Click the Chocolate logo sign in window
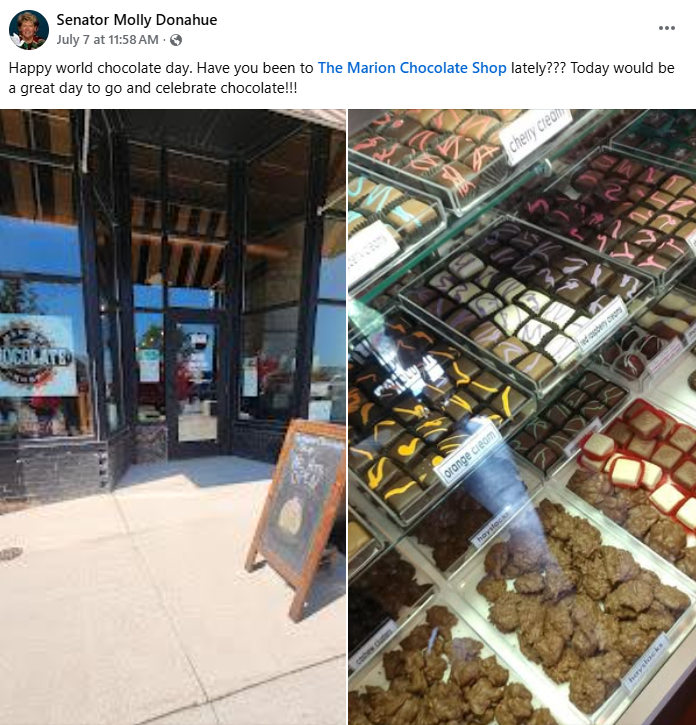The height and width of the screenshot is (725, 696). (37, 355)
